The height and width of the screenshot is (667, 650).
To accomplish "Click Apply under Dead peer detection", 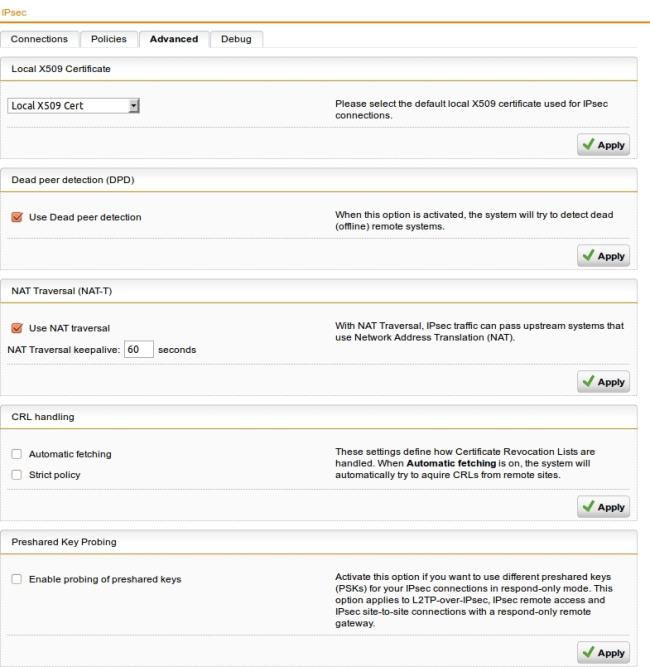I will coord(603,256).
